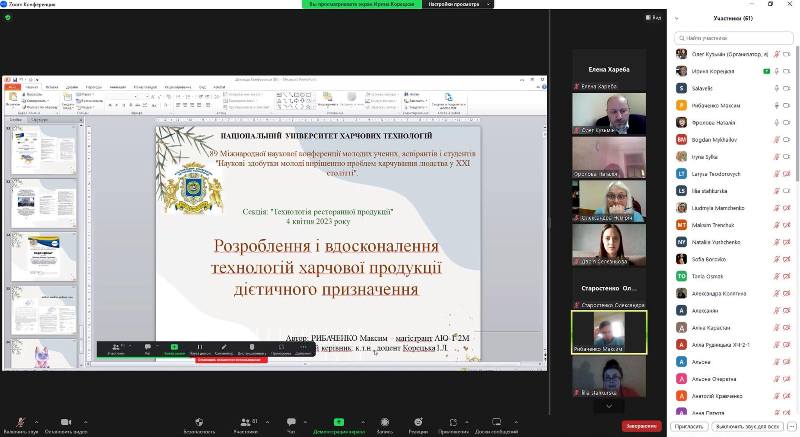Screen dimensions: 800x437
Task: Click the stop video camera icon
Action: [66, 422]
